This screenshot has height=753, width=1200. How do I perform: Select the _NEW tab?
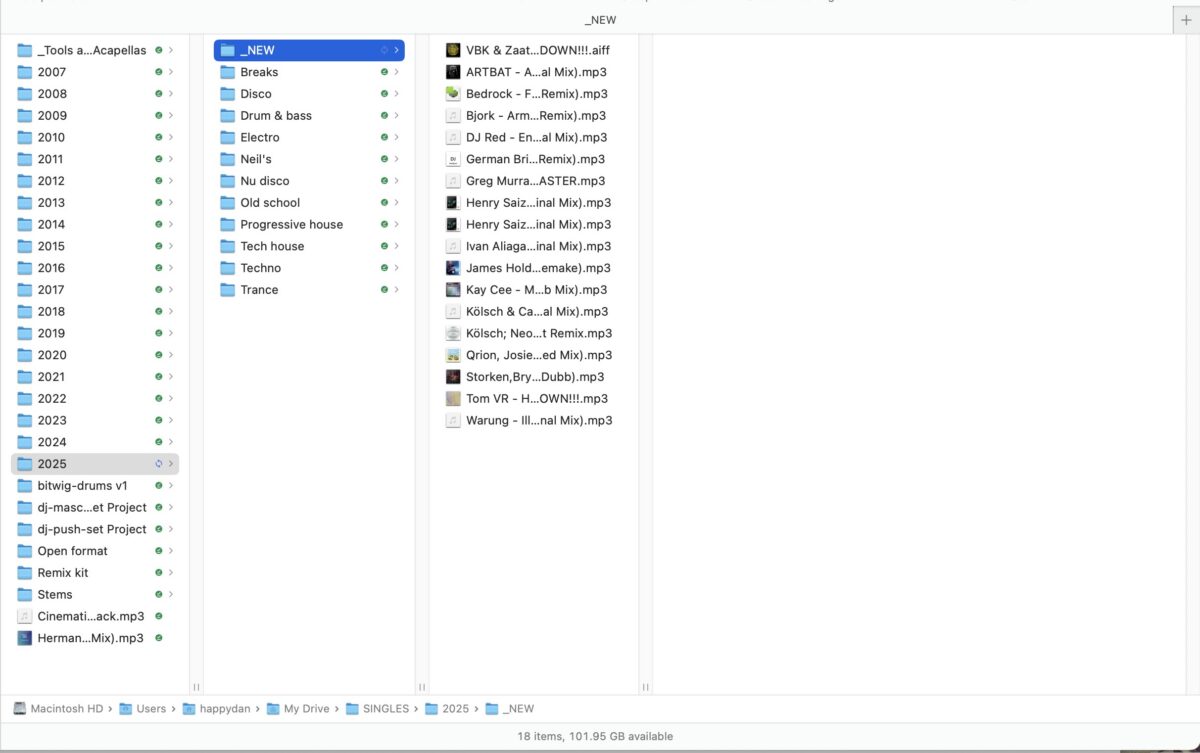coord(600,19)
